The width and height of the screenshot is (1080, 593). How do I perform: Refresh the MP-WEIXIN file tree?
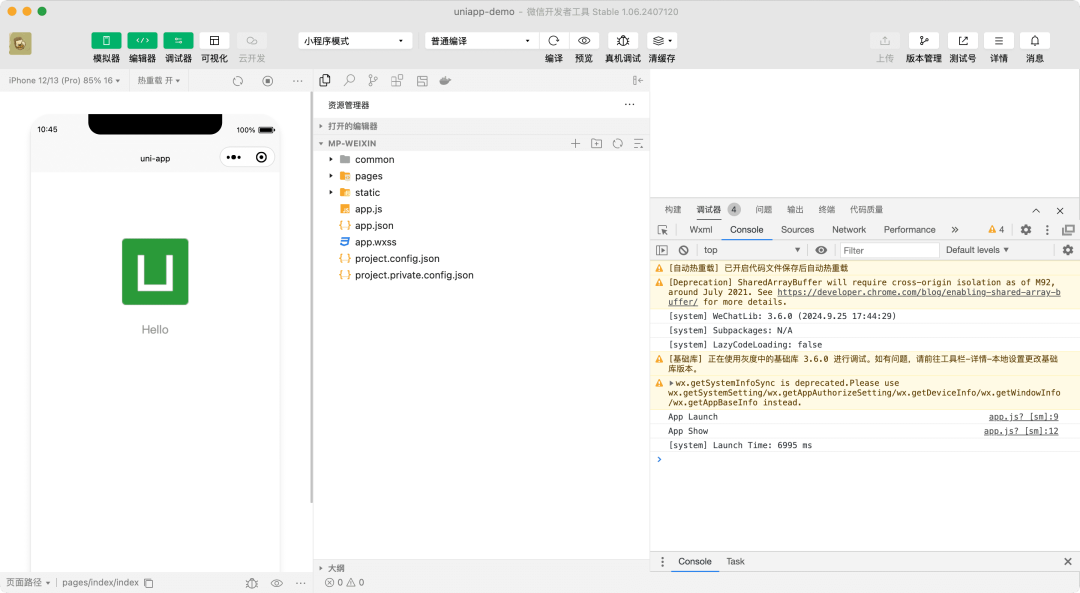click(618, 143)
